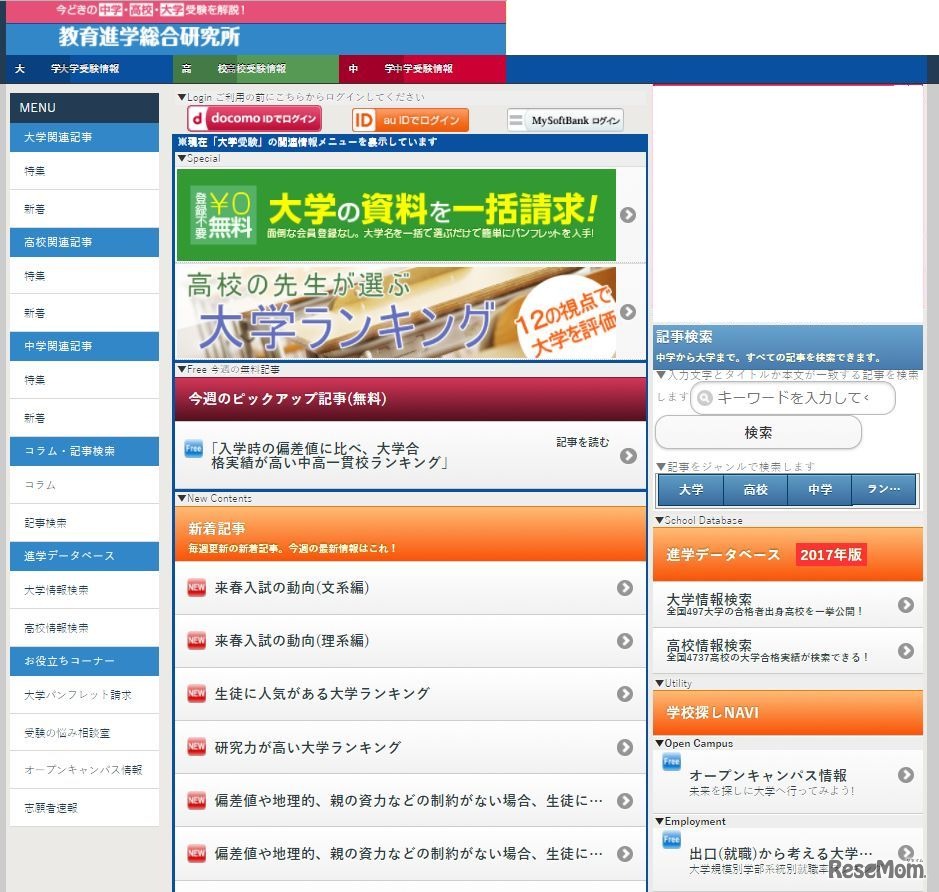The height and width of the screenshot is (892, 939).
Task: Collapse the School Database section
Action: pyautogui.click(x=658, y=520)
